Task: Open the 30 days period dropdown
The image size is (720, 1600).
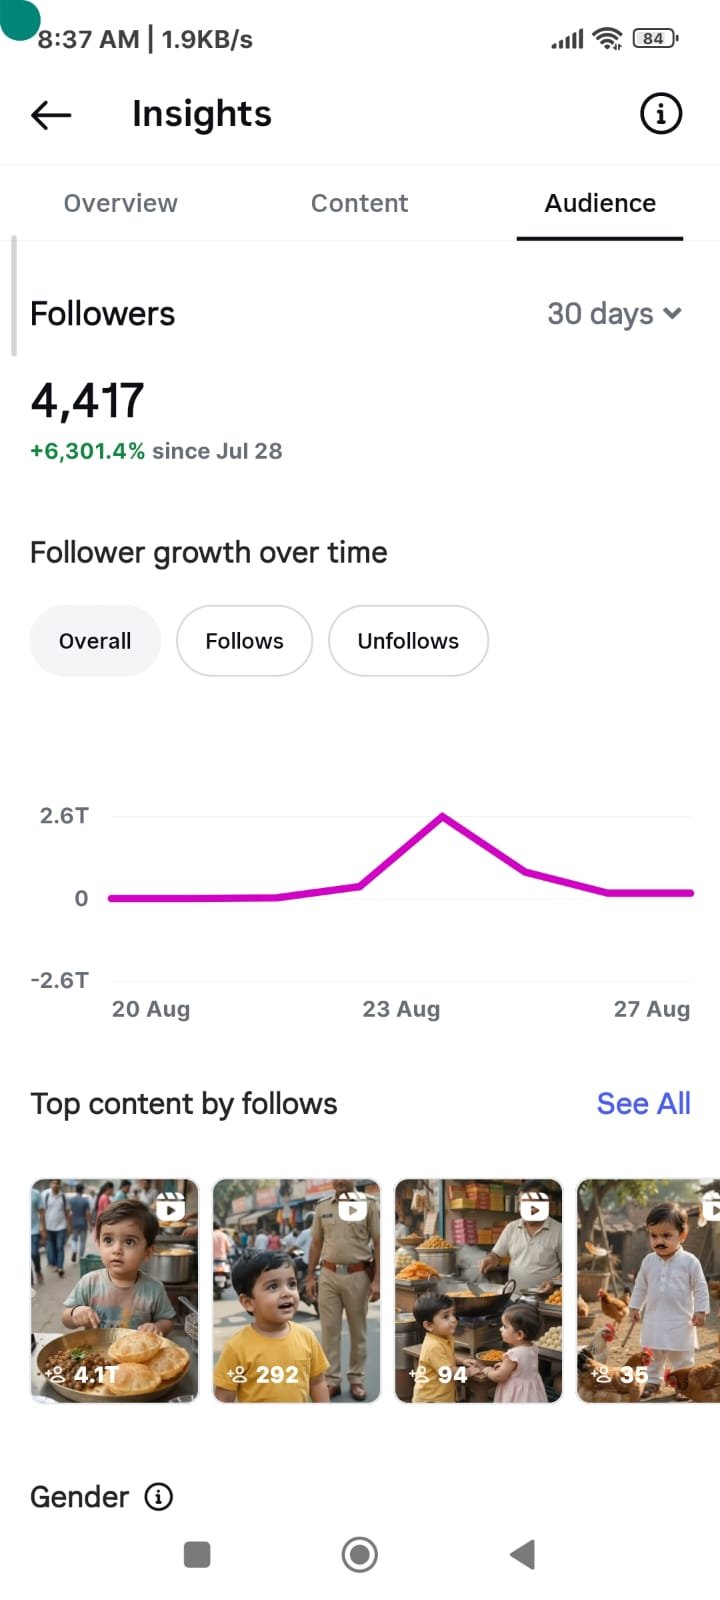Action: click(x=615, y=314)
